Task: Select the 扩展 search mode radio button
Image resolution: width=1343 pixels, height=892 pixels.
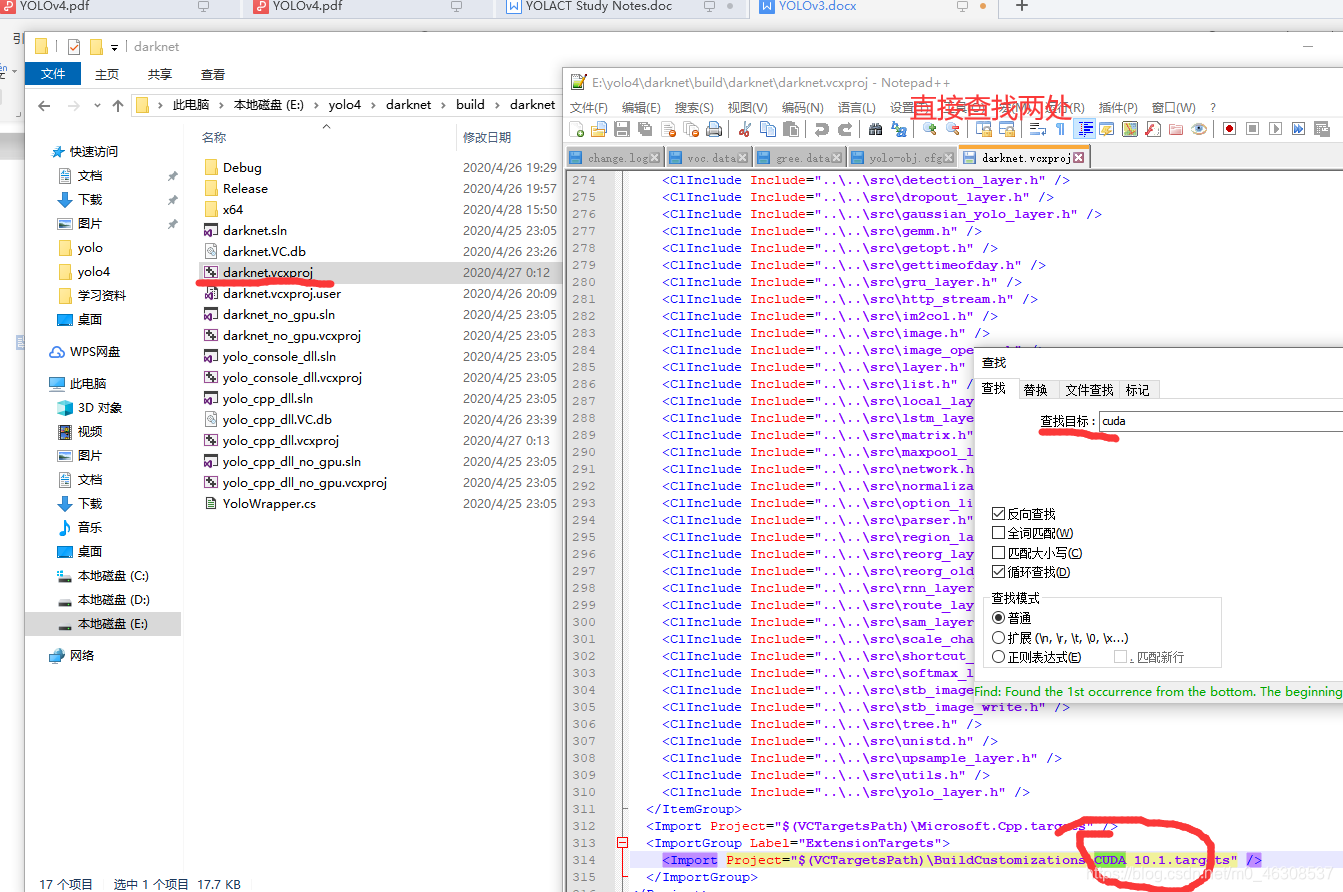Action: tap(998, 638)
